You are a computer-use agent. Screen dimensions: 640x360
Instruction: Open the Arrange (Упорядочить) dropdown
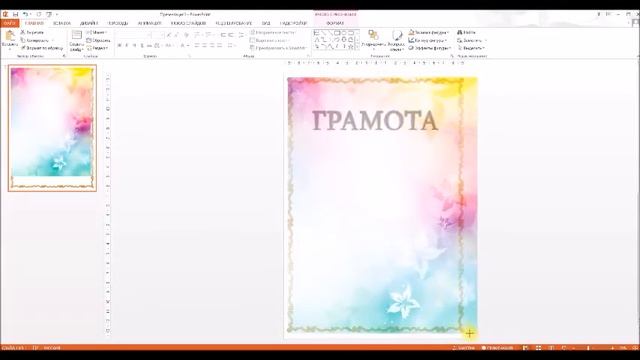pyautogui.click(x=373, y=40)
